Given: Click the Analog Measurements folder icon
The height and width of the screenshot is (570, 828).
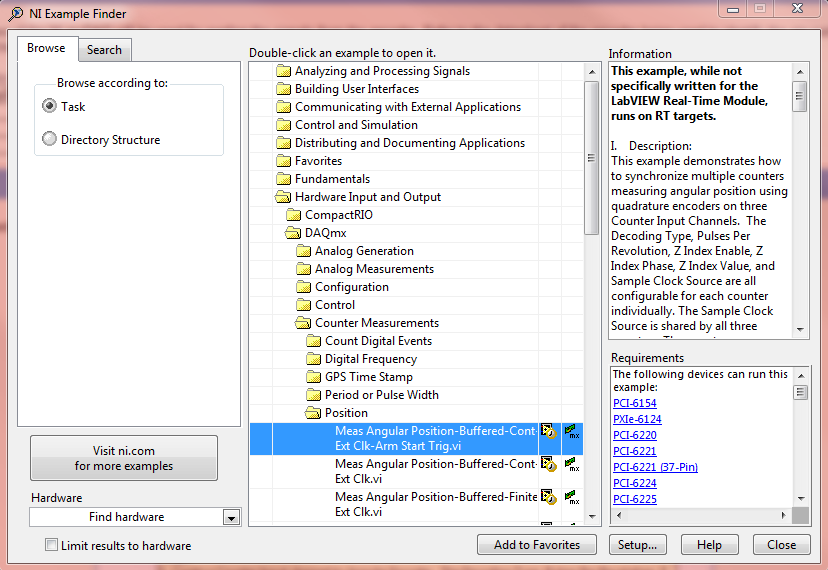Looking at the screenshot, I should pyautogui.click(x=304, y=268).
